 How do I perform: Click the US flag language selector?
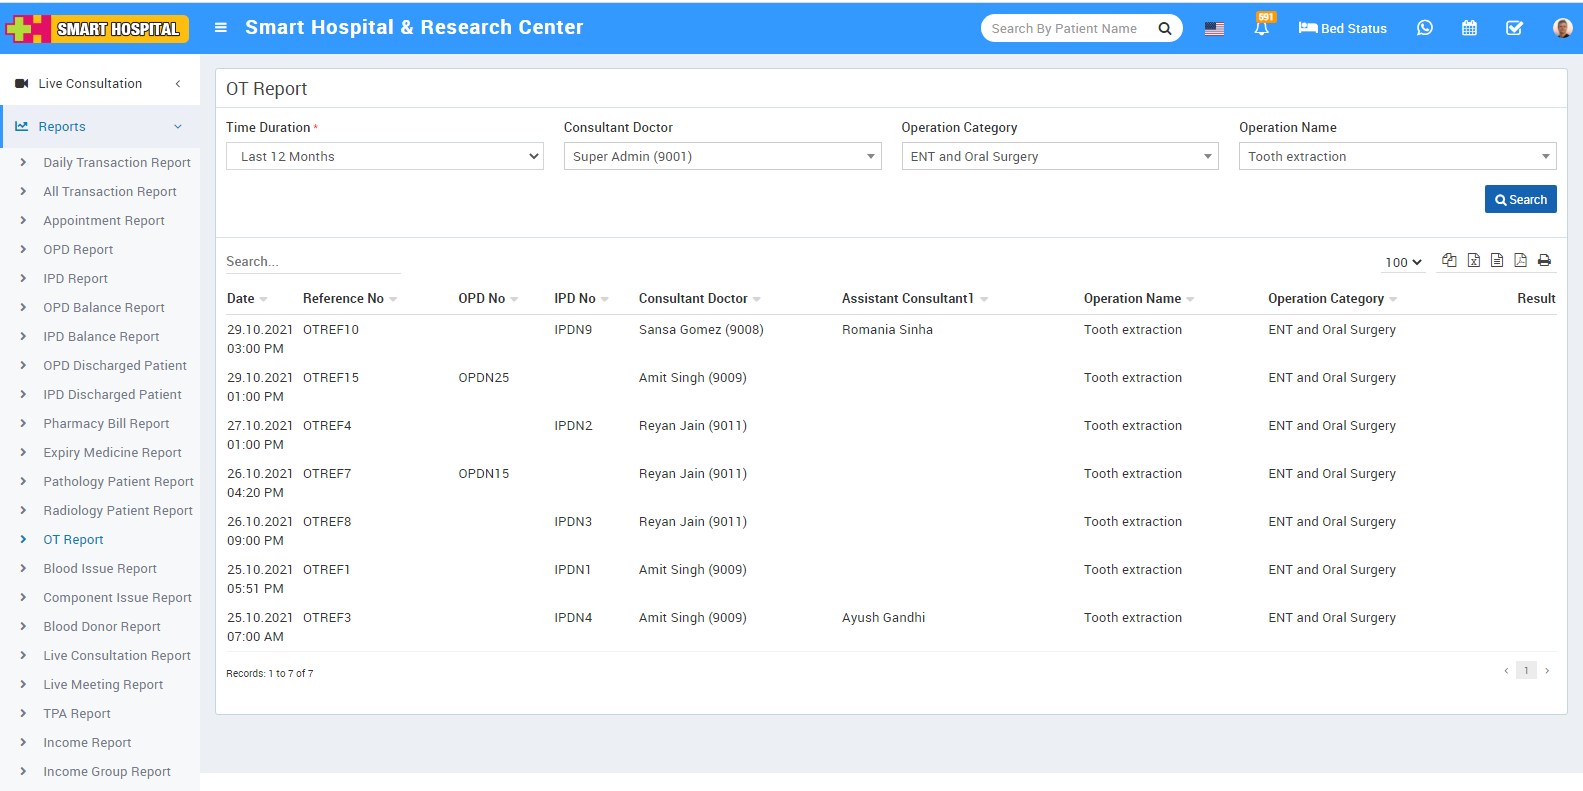coord(1214,28)
